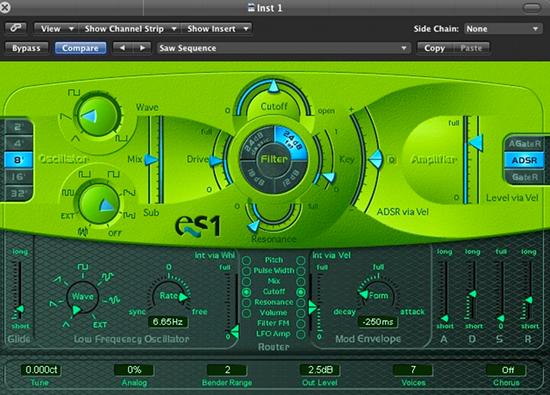
Task: Enable Resonance target for Mod Envelope
Action: click(x=301, y=302)
